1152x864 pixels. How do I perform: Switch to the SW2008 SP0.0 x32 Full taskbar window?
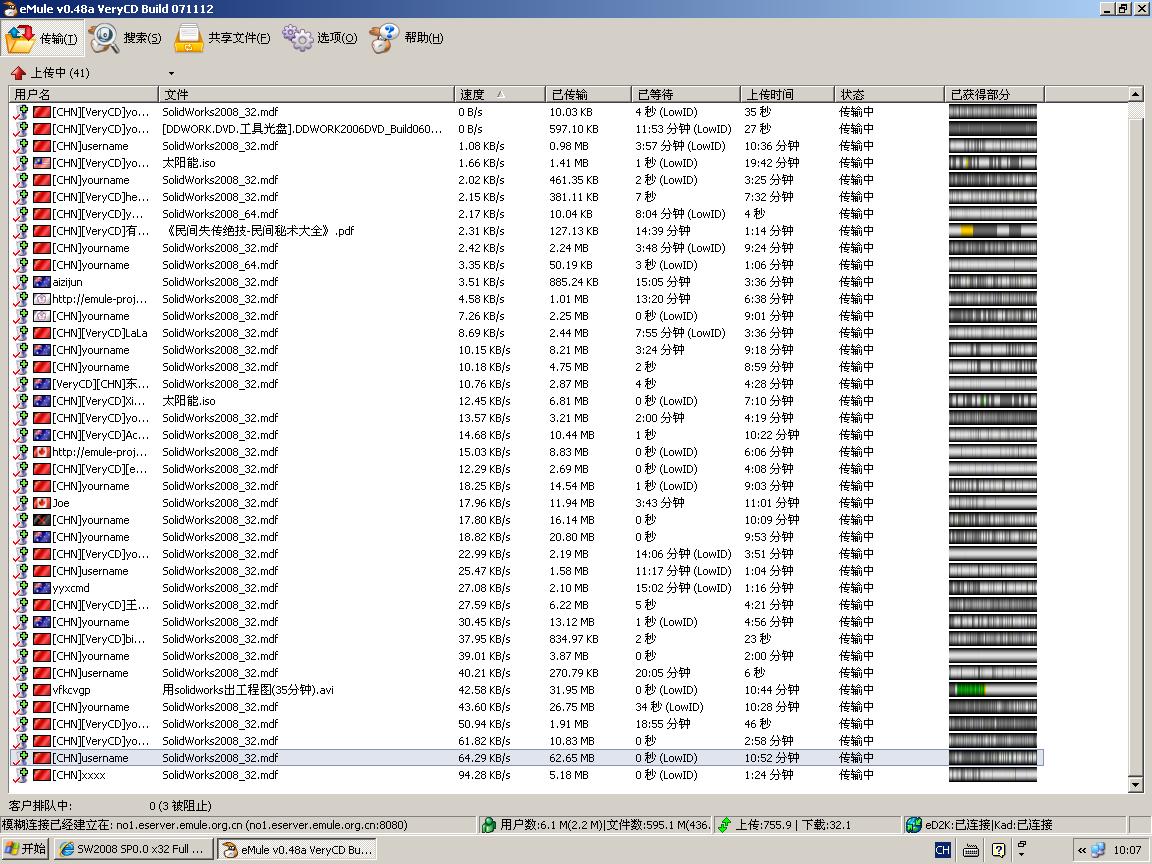click(134, 849)
